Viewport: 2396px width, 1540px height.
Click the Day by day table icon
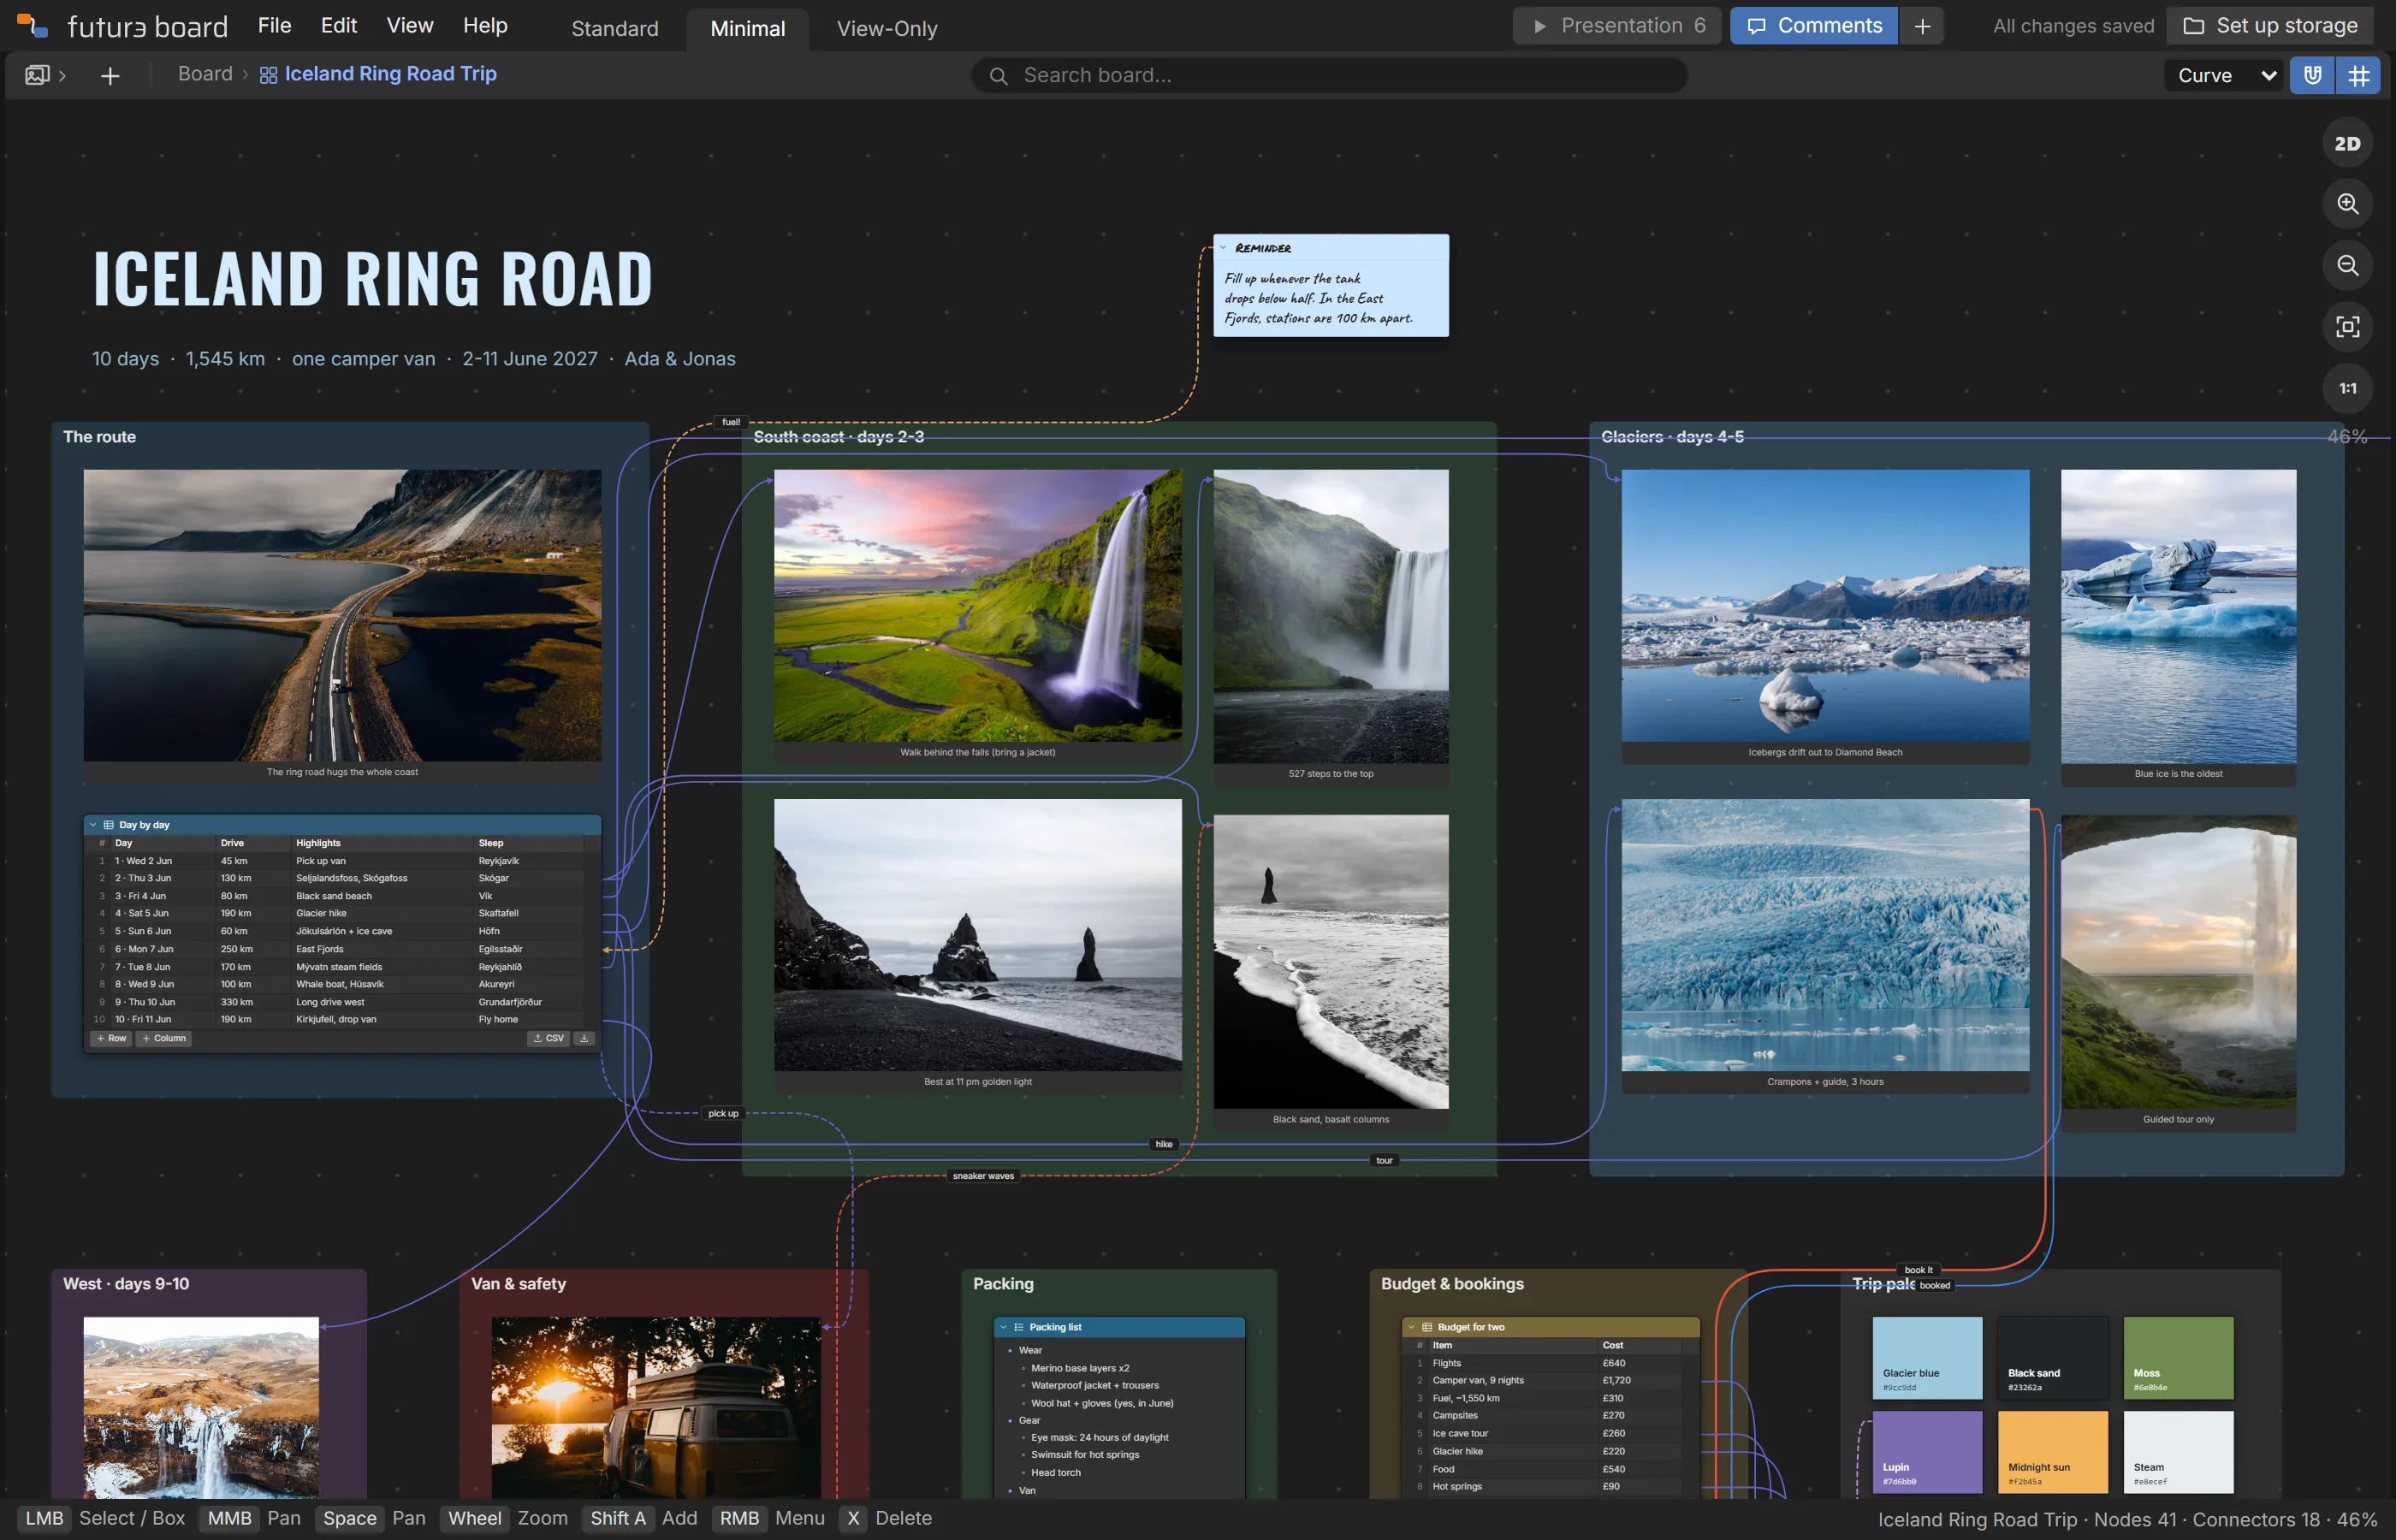coord(109,825)
